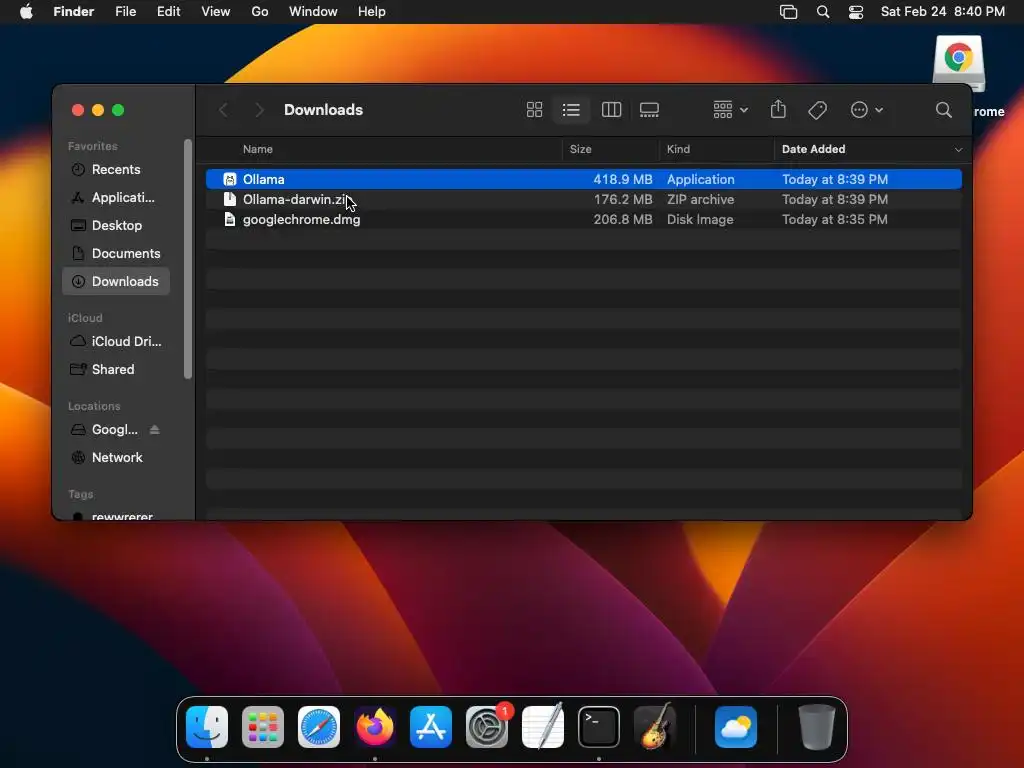Open the Go menu
1024x768 pixels.
click(260, 12)
